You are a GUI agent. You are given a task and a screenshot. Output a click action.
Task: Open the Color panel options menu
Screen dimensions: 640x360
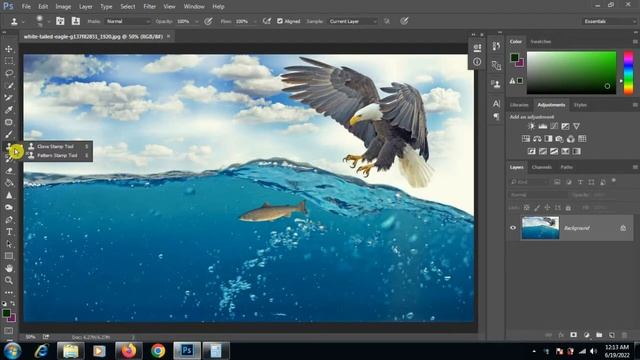(x=635, y=42)
